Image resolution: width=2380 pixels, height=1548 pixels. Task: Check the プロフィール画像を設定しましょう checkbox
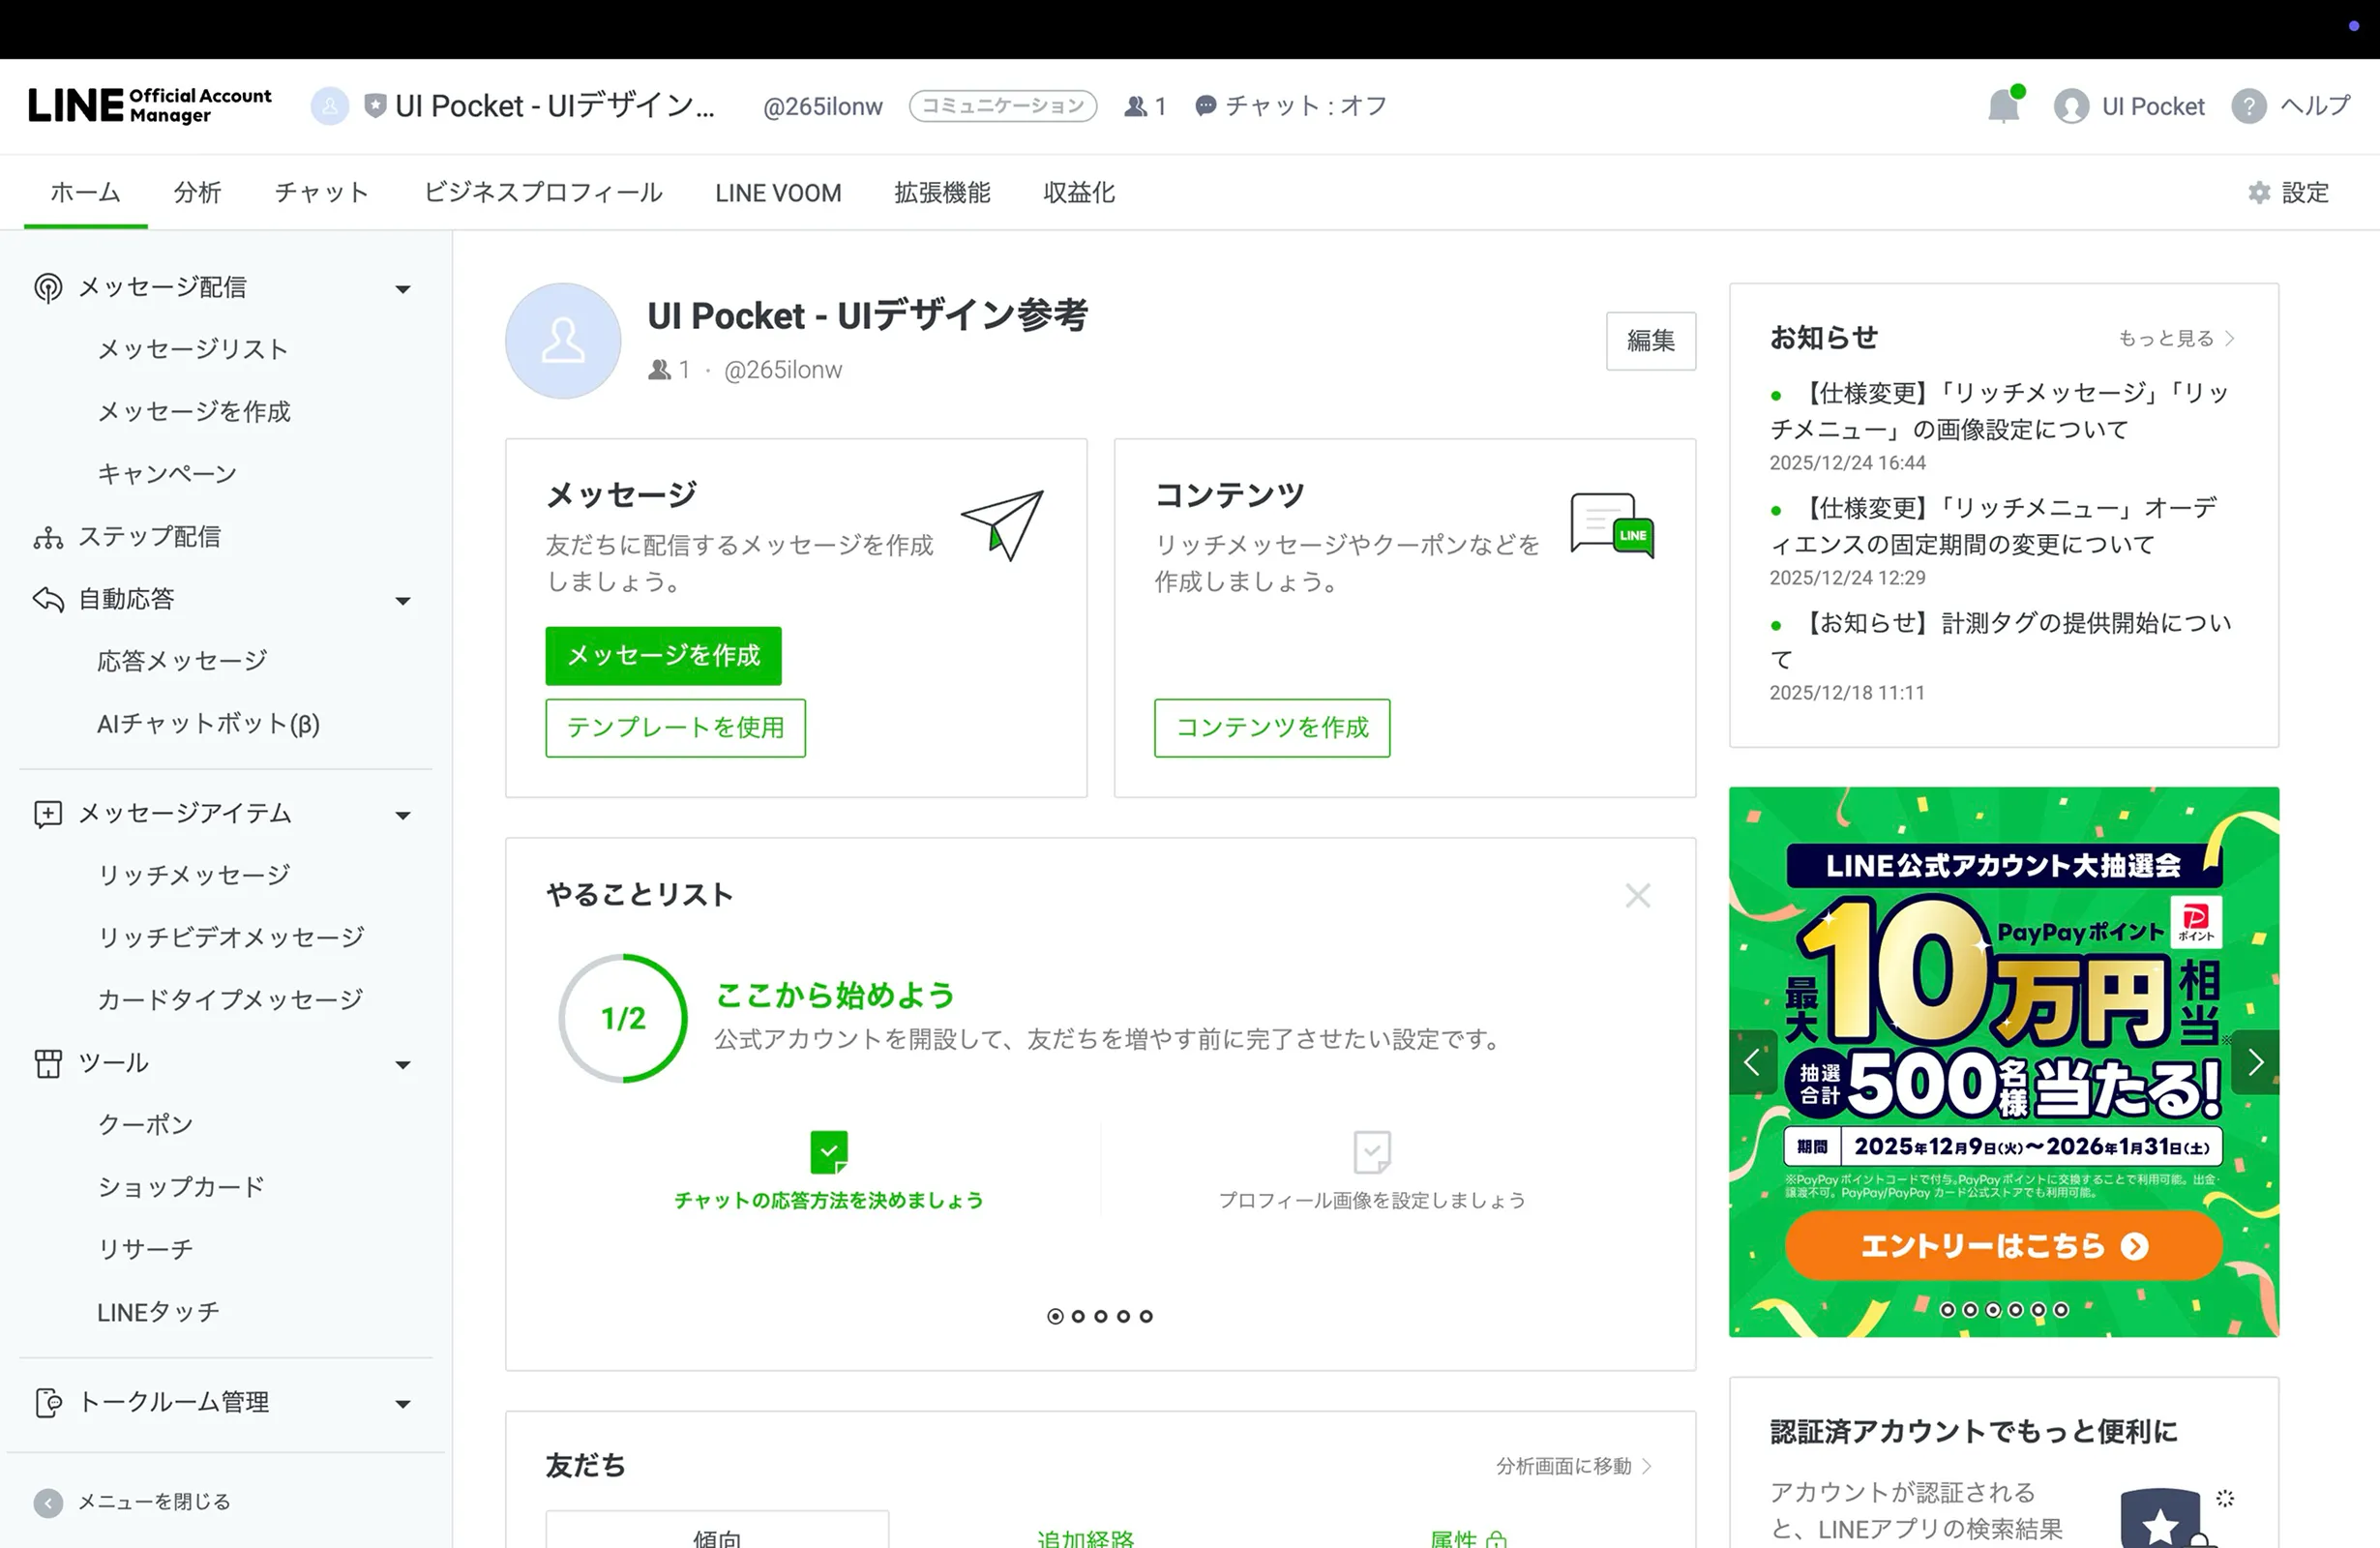coord(1371,1151)
